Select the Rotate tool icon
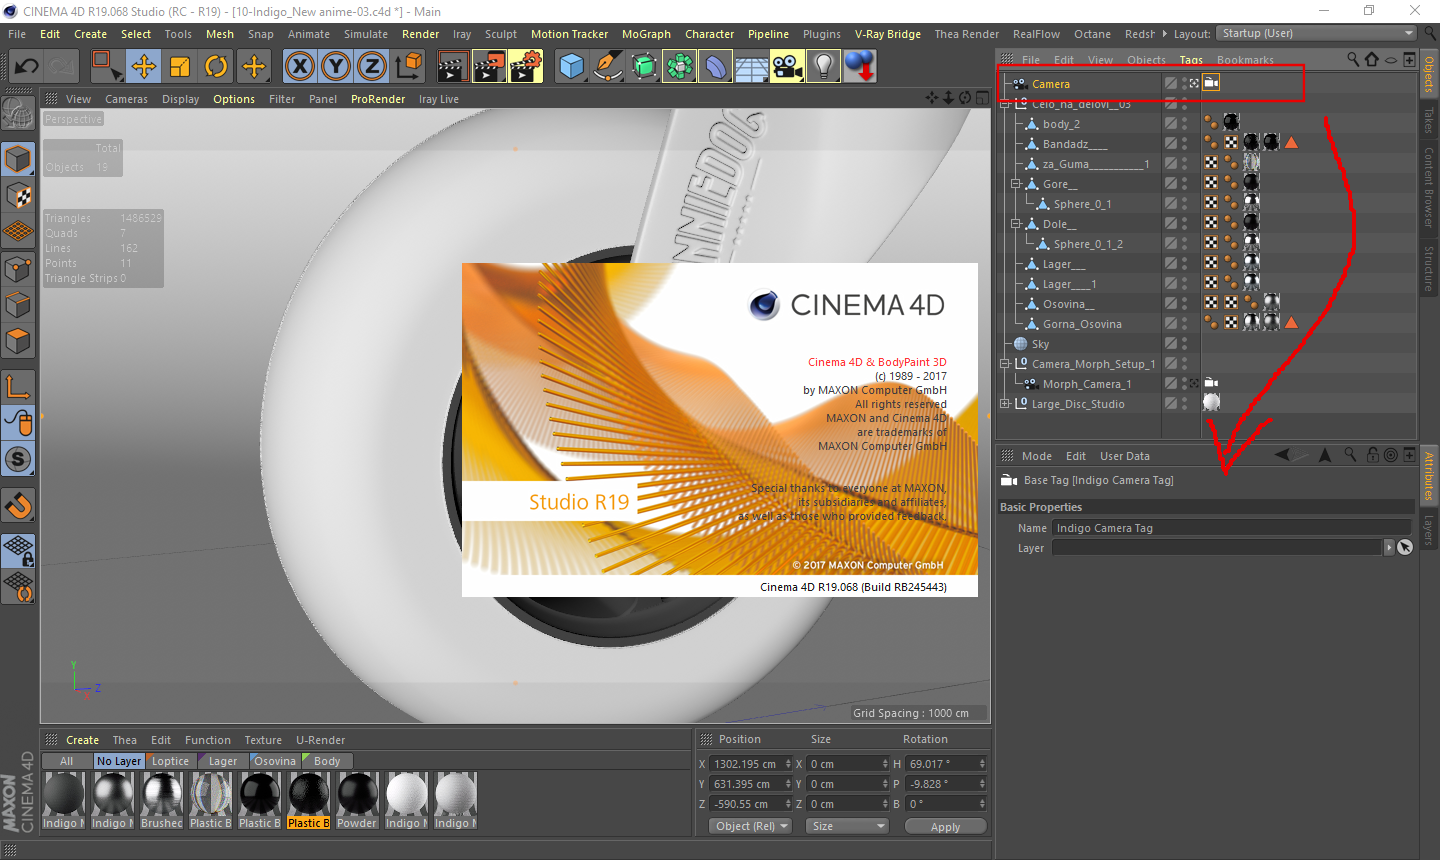This screenshot has height=860, width=1440. click(216, 67)
